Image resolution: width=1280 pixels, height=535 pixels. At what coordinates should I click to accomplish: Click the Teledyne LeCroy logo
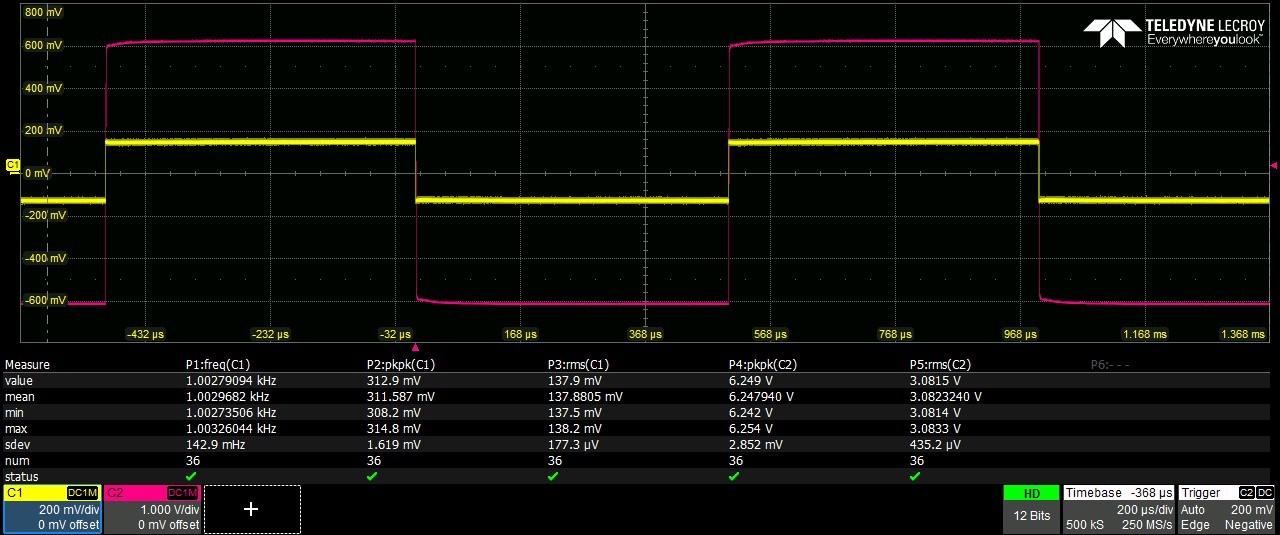1174,32
